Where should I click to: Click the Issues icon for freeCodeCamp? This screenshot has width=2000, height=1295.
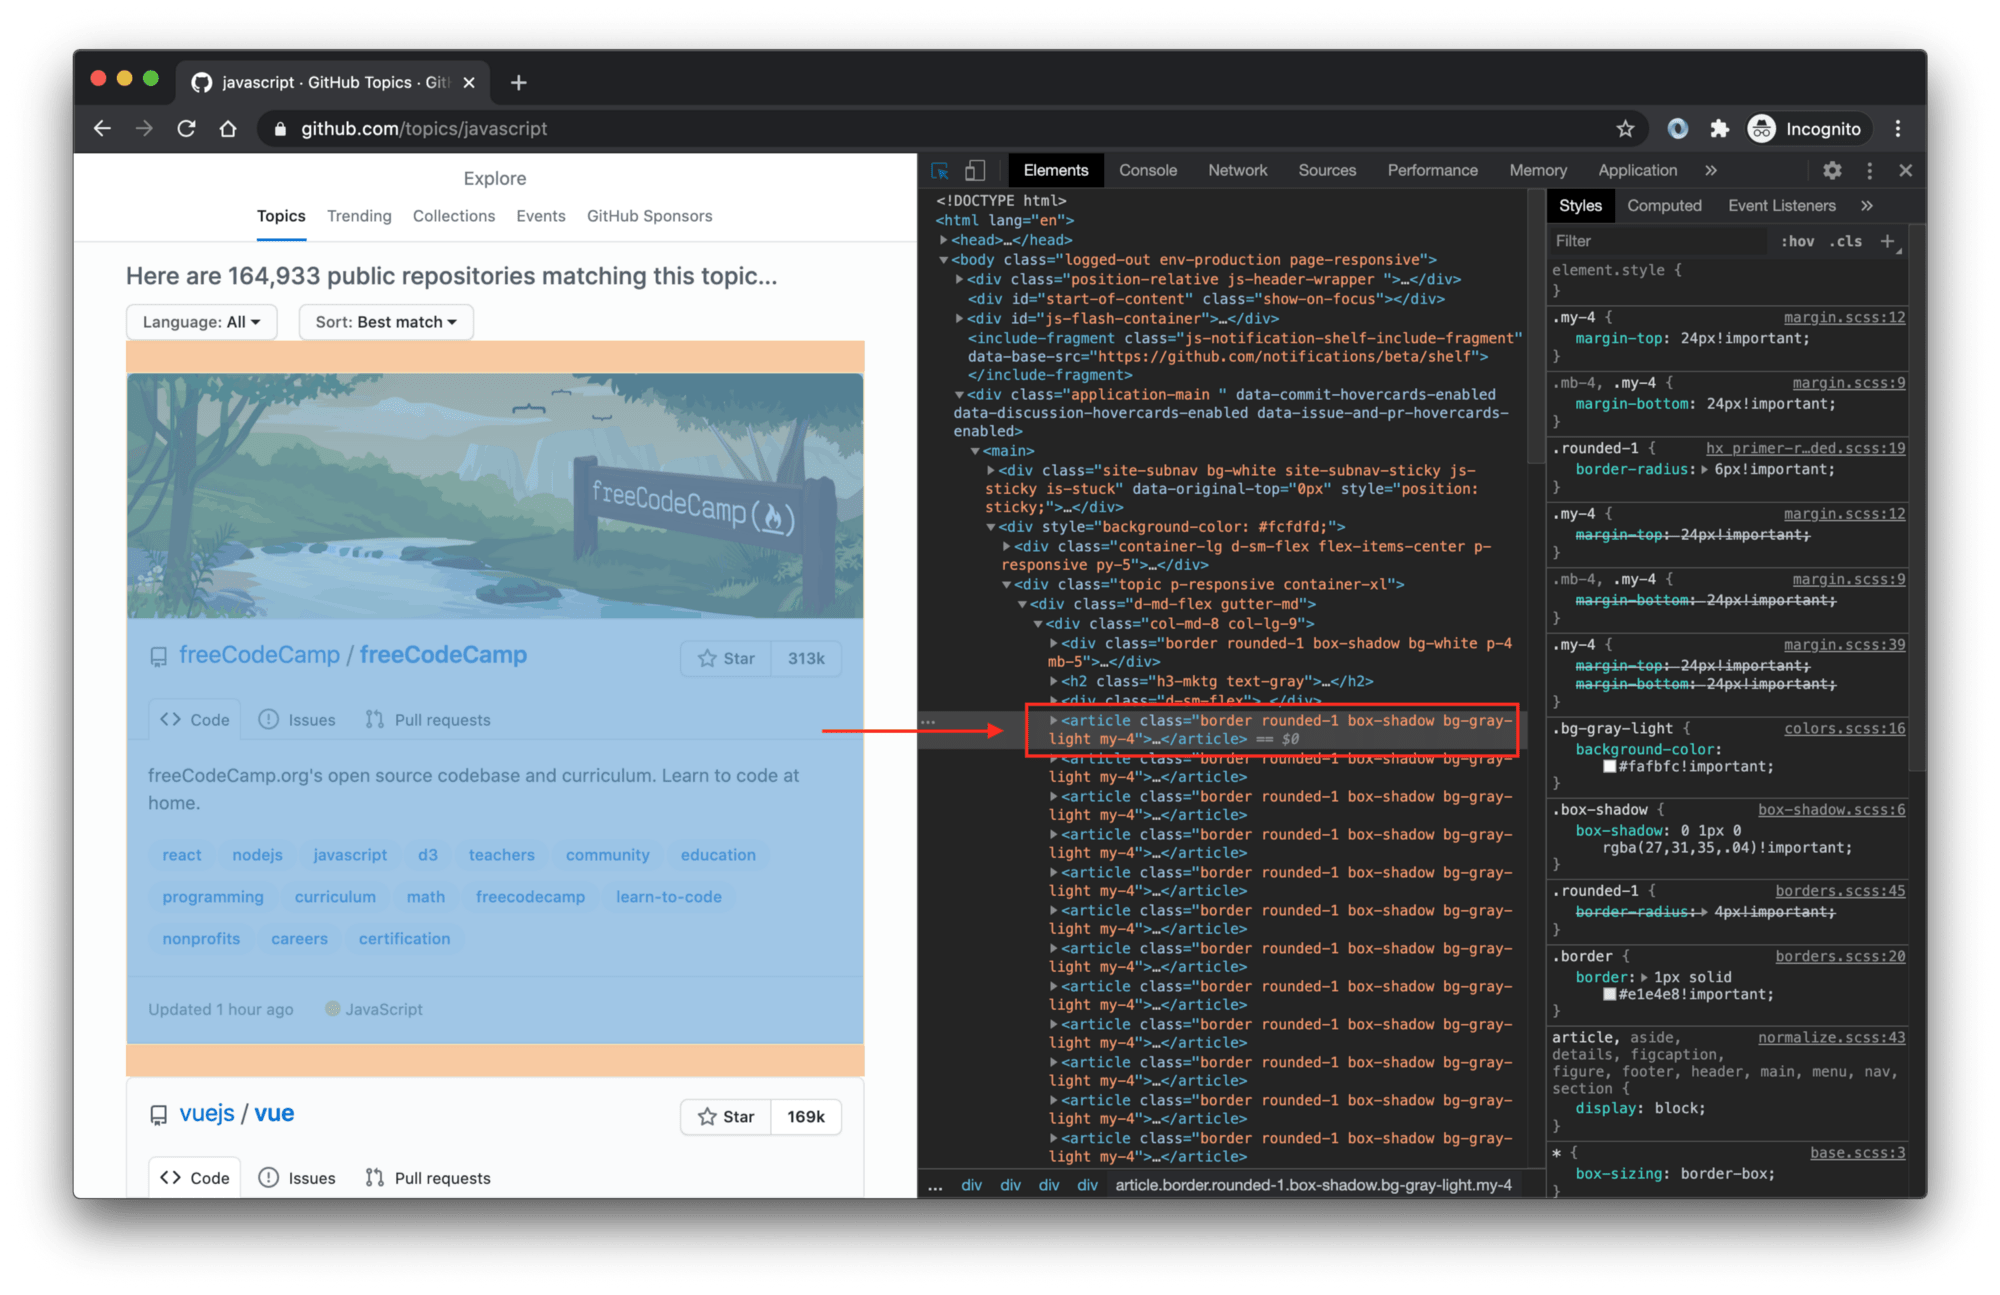coord(269,719)
